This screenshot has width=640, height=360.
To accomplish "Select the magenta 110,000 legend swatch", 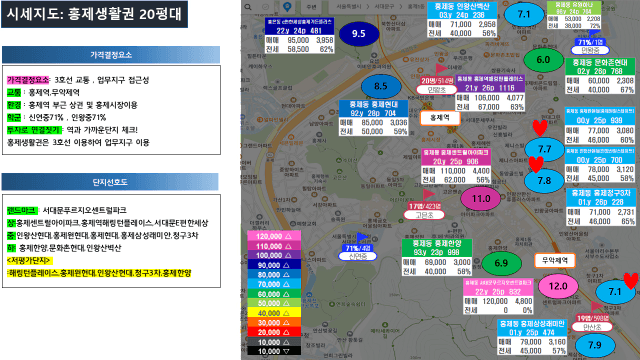I will 274,246.
